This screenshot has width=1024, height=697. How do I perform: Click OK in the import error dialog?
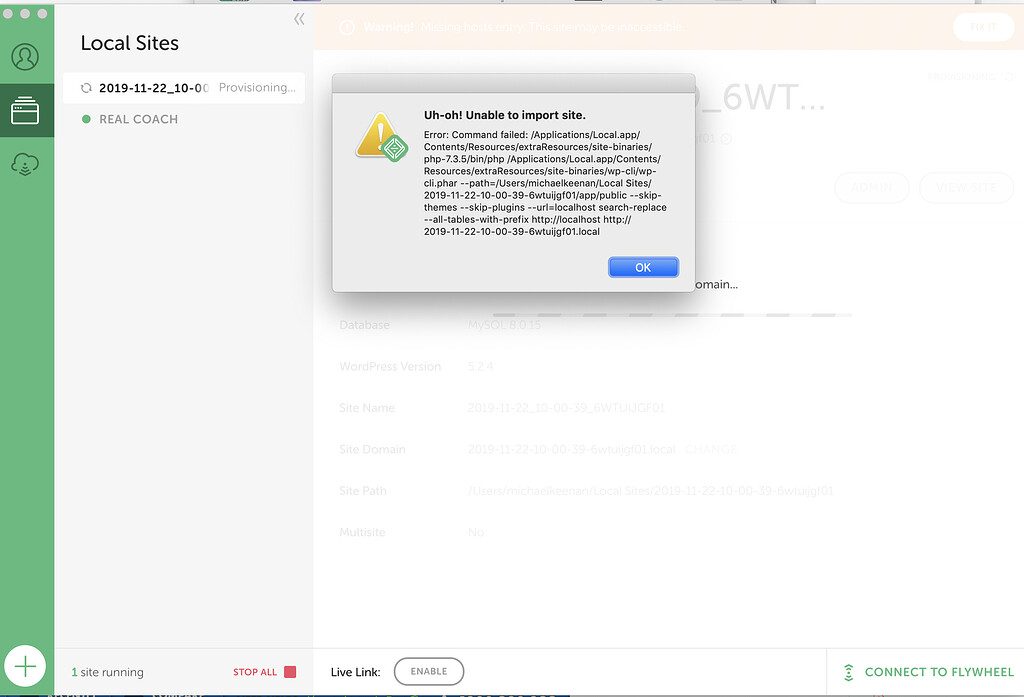point(643,267)
